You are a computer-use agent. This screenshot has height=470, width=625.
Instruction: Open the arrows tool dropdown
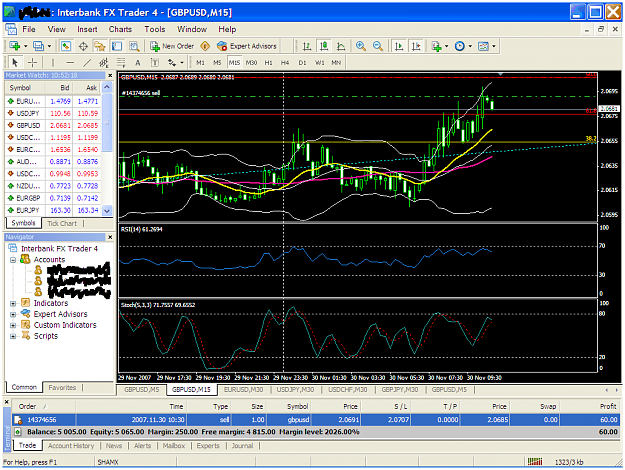tap(182, 63)
